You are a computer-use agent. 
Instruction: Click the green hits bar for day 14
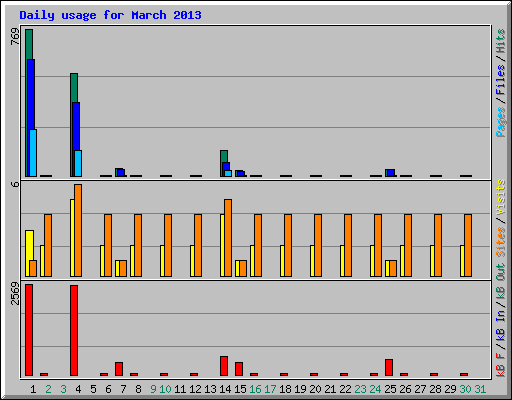224,156
